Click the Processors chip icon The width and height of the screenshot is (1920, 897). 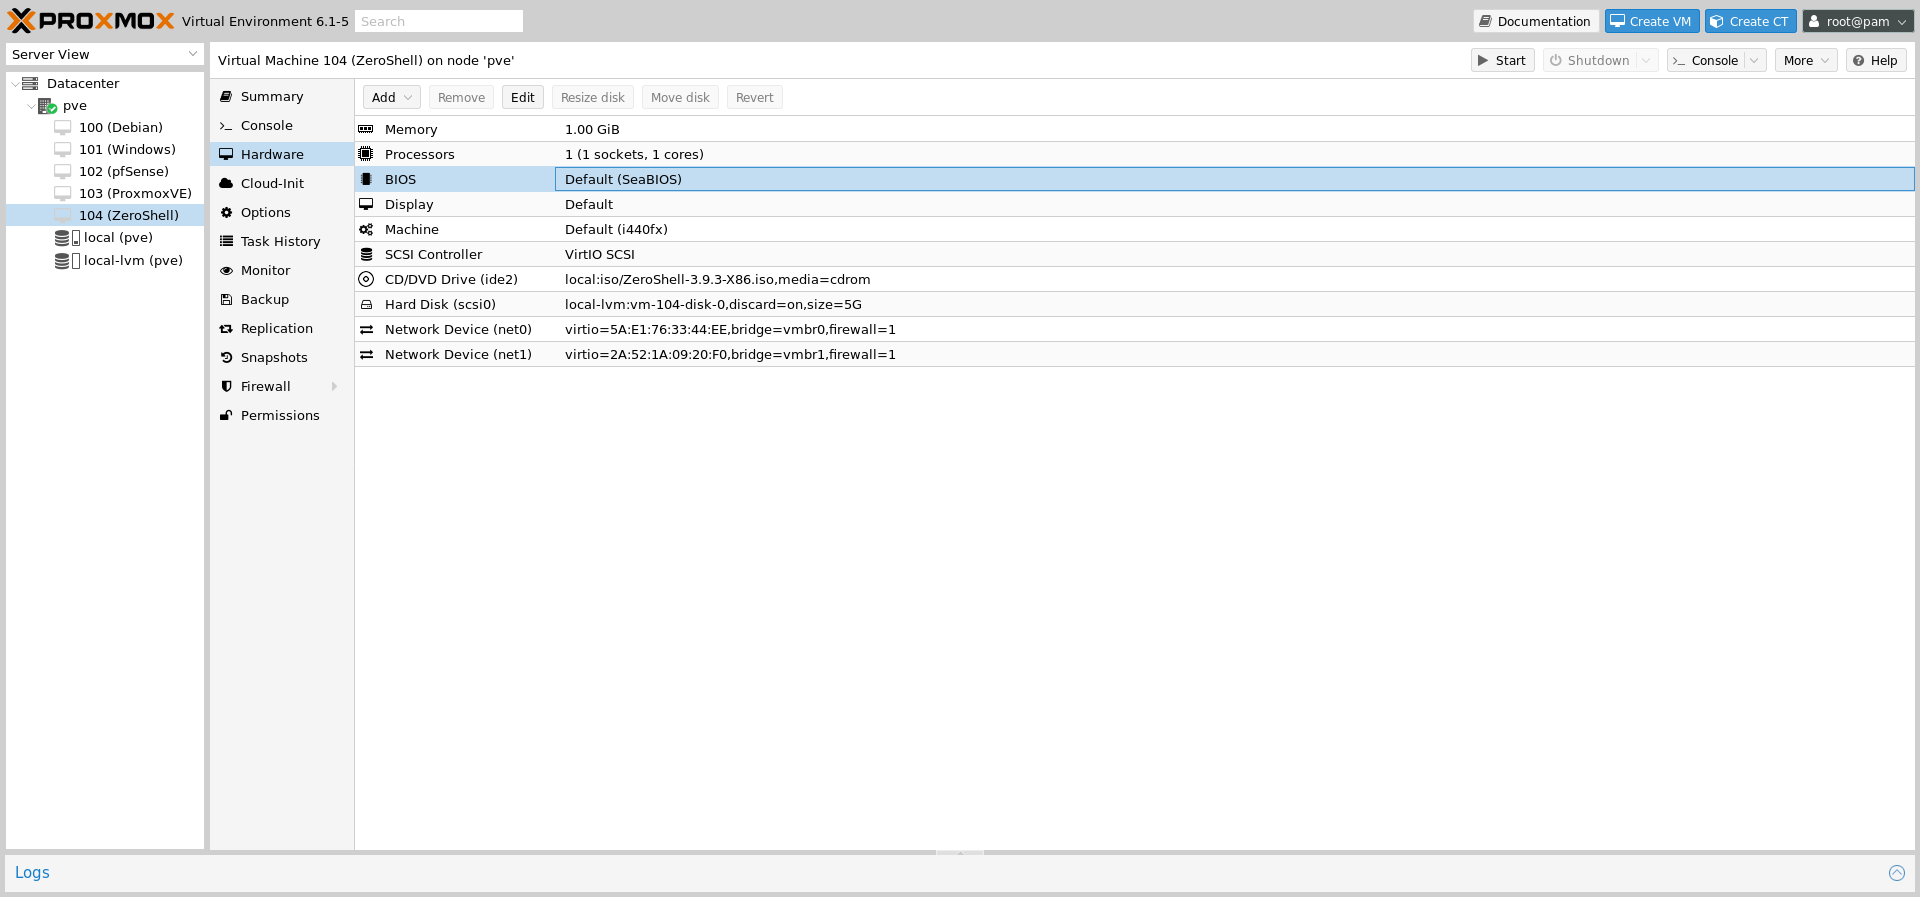pyautogui.click(x=366, y=154)
